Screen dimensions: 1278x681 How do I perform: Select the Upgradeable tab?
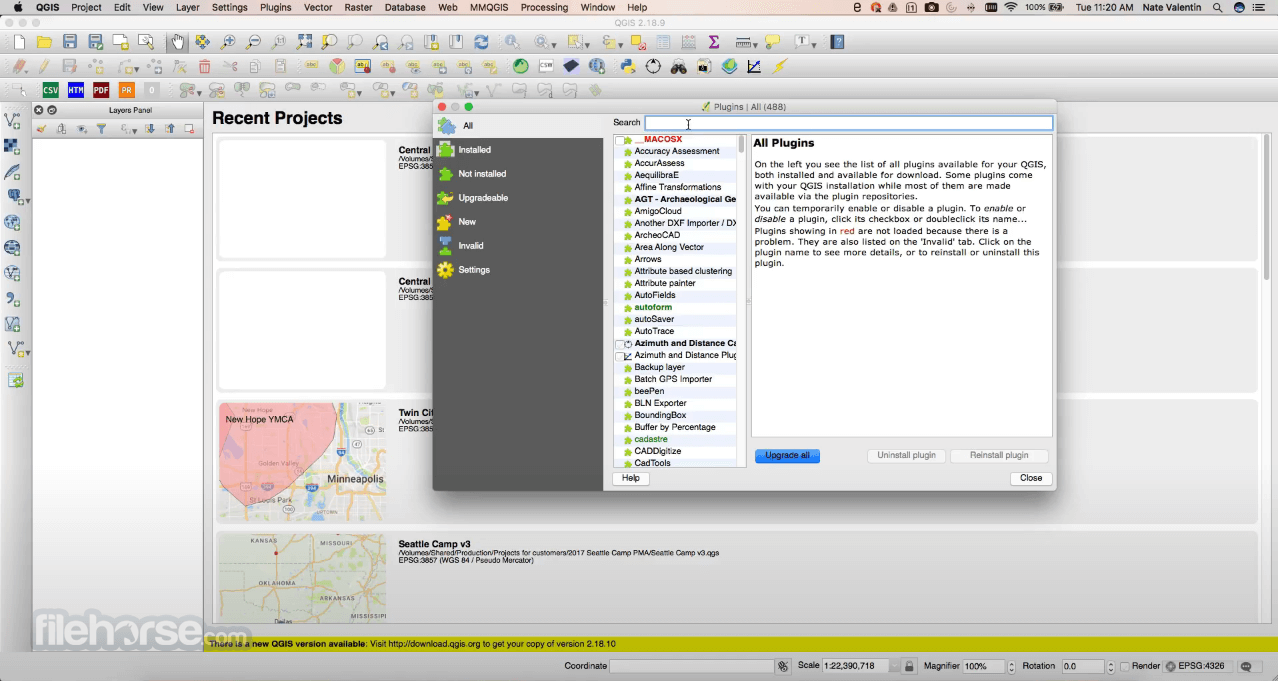518,198
